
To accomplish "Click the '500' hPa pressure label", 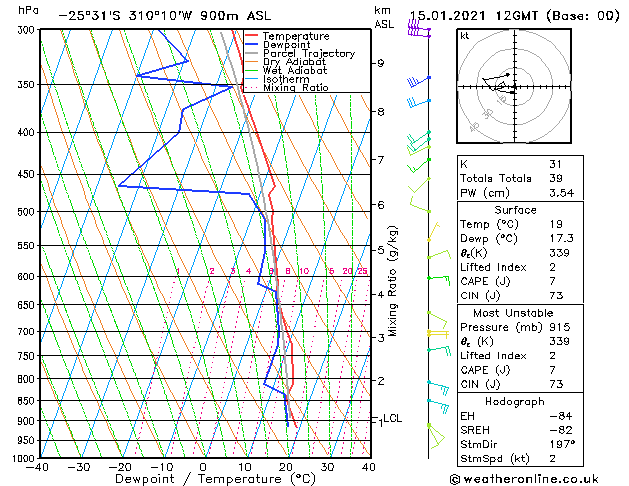I will [28, 212].
